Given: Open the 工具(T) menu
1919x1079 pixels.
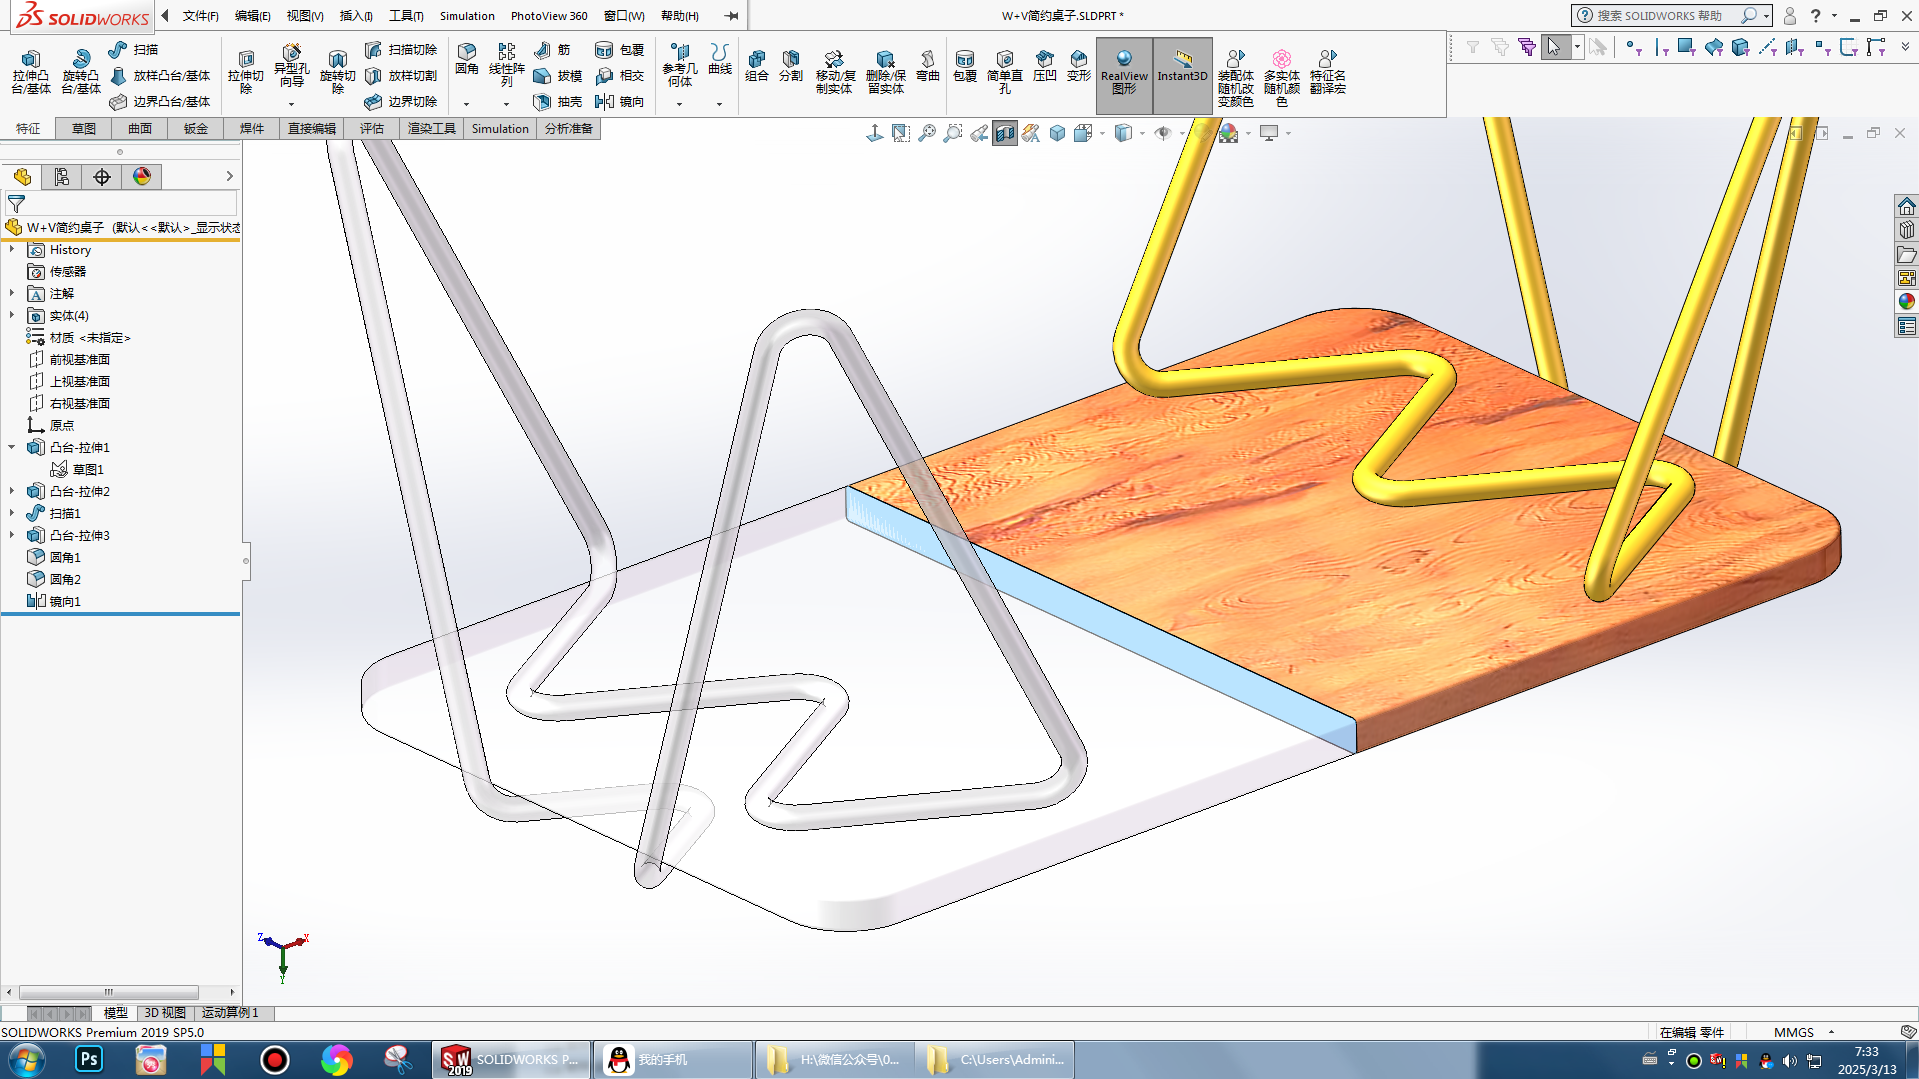Looking at the screenshot, I should (x=406, y=16).
